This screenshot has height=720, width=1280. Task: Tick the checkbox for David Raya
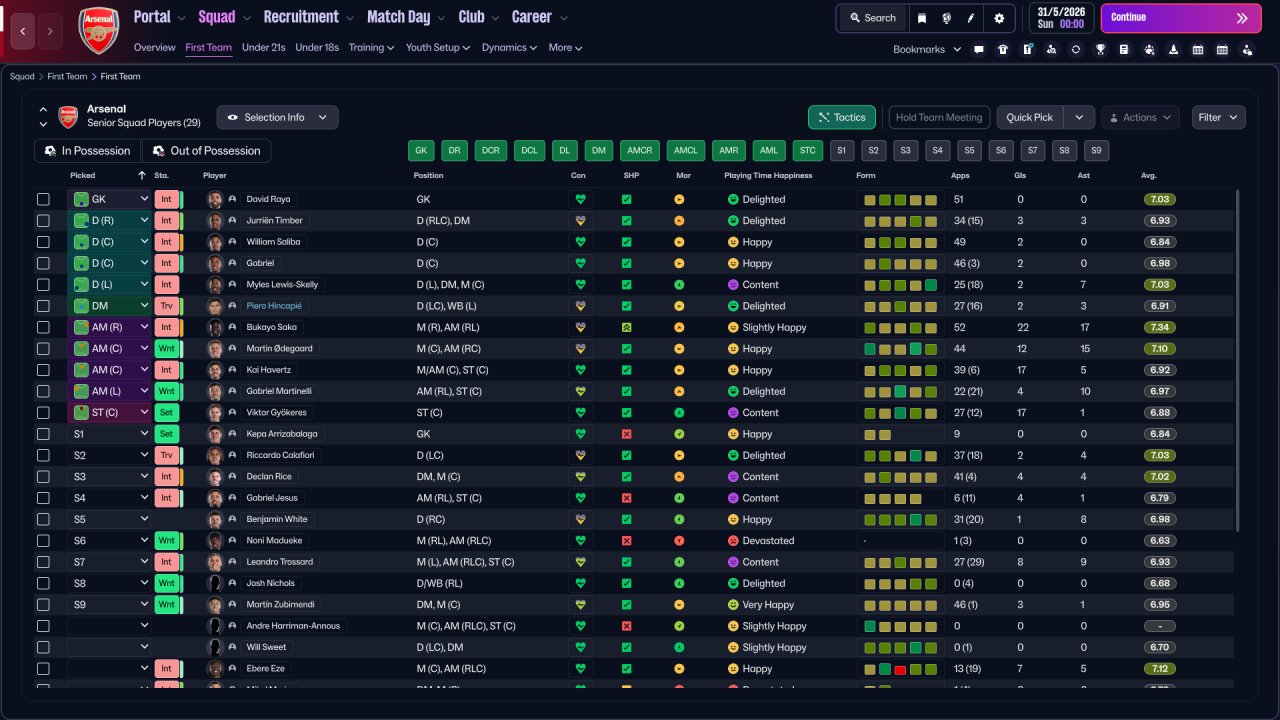(43, 199)
